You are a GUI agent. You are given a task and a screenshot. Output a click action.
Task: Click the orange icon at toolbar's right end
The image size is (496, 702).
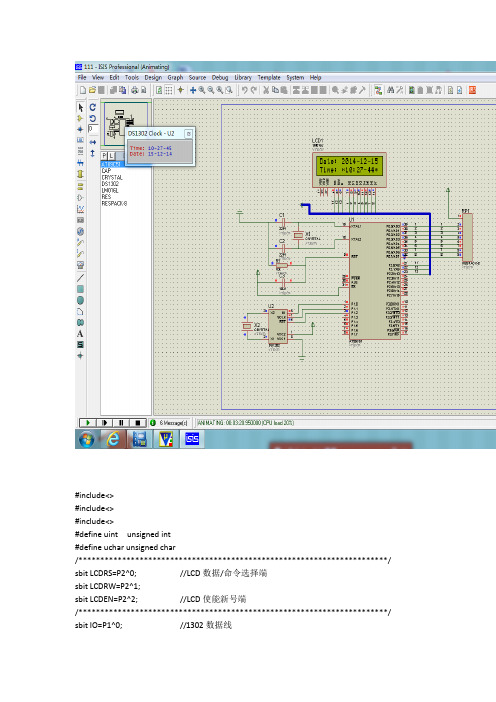point(472,90)
